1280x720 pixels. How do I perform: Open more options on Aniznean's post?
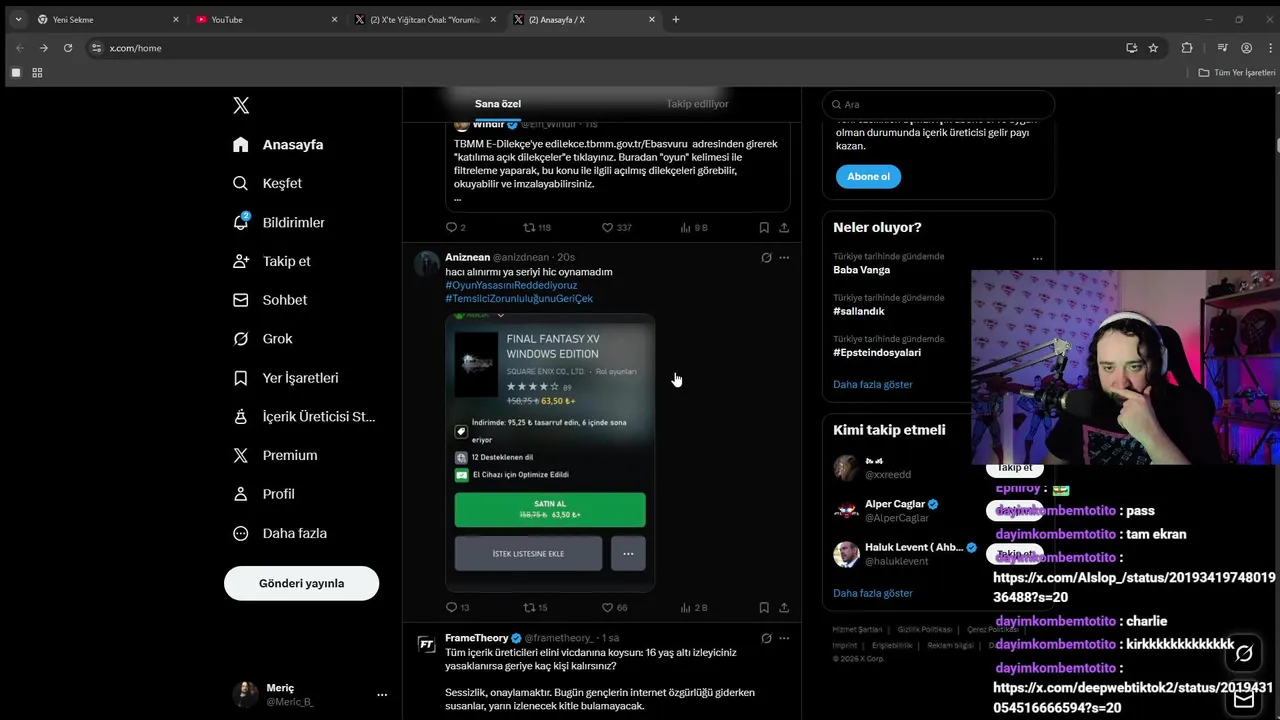(x=784, y=257)
